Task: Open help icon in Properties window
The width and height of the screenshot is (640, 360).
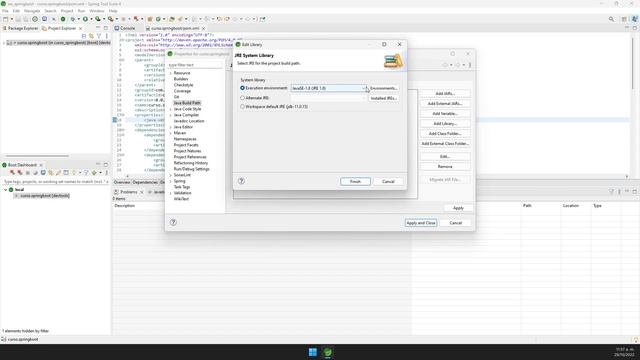Action: (x=173, y=222)
